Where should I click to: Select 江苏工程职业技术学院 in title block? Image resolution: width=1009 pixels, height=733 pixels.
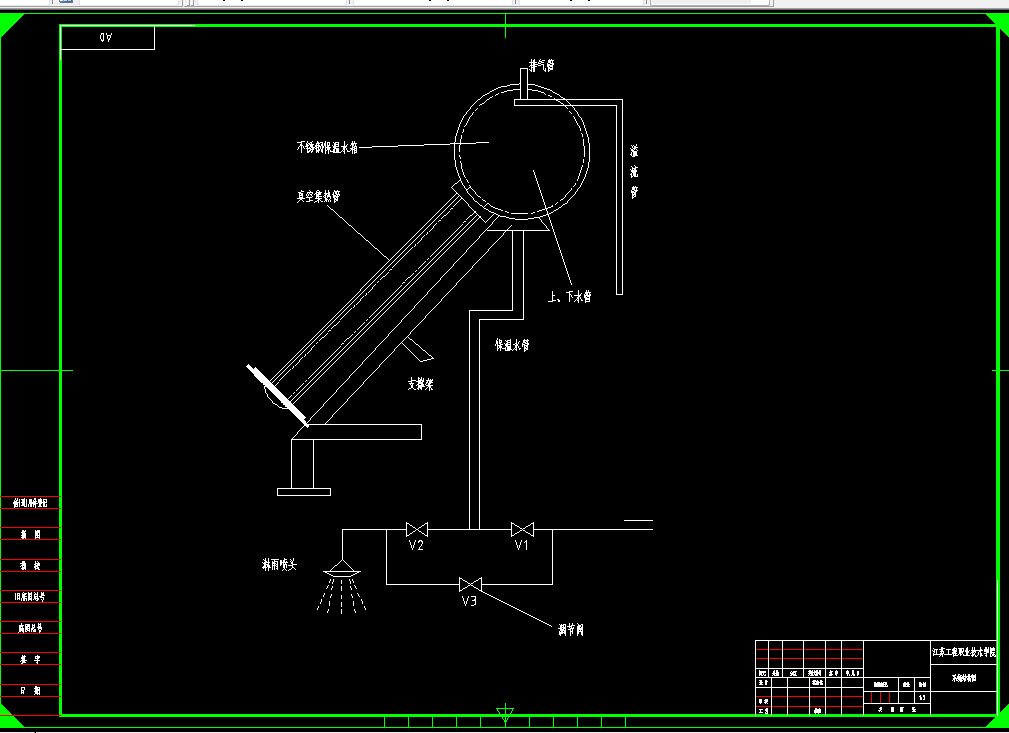963,653
